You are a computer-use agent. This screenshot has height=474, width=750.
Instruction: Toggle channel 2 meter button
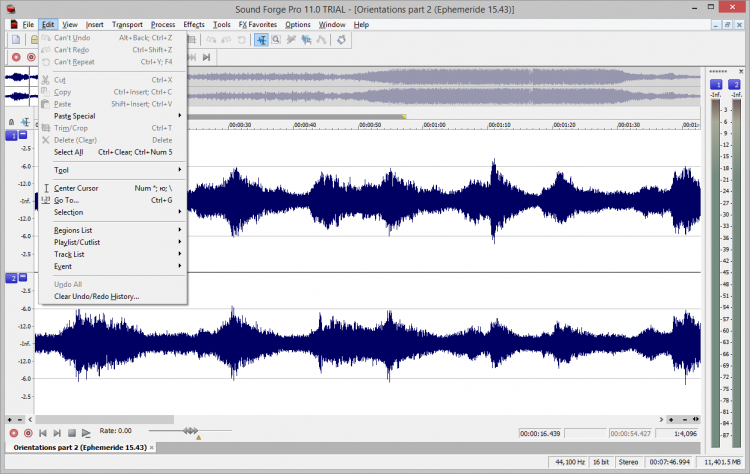tap(735, 86)
